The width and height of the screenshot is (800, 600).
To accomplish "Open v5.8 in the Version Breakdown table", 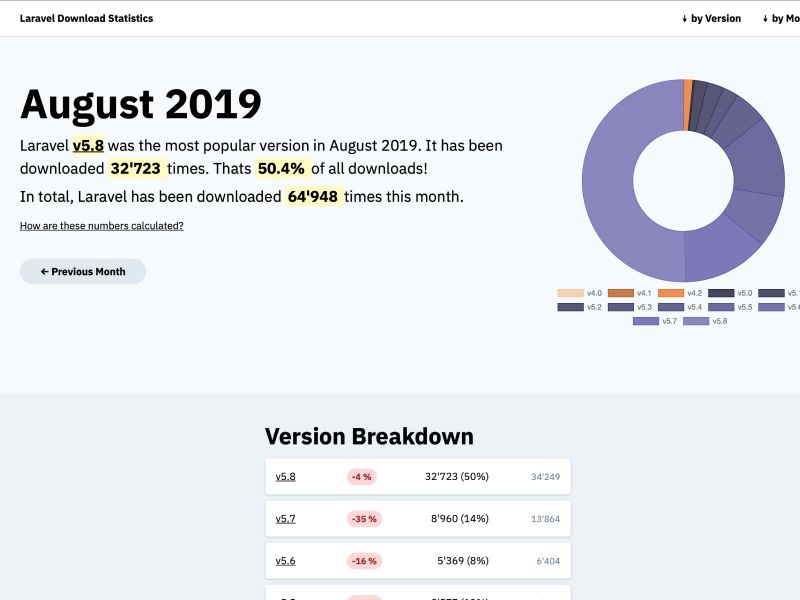I will 285,476.
